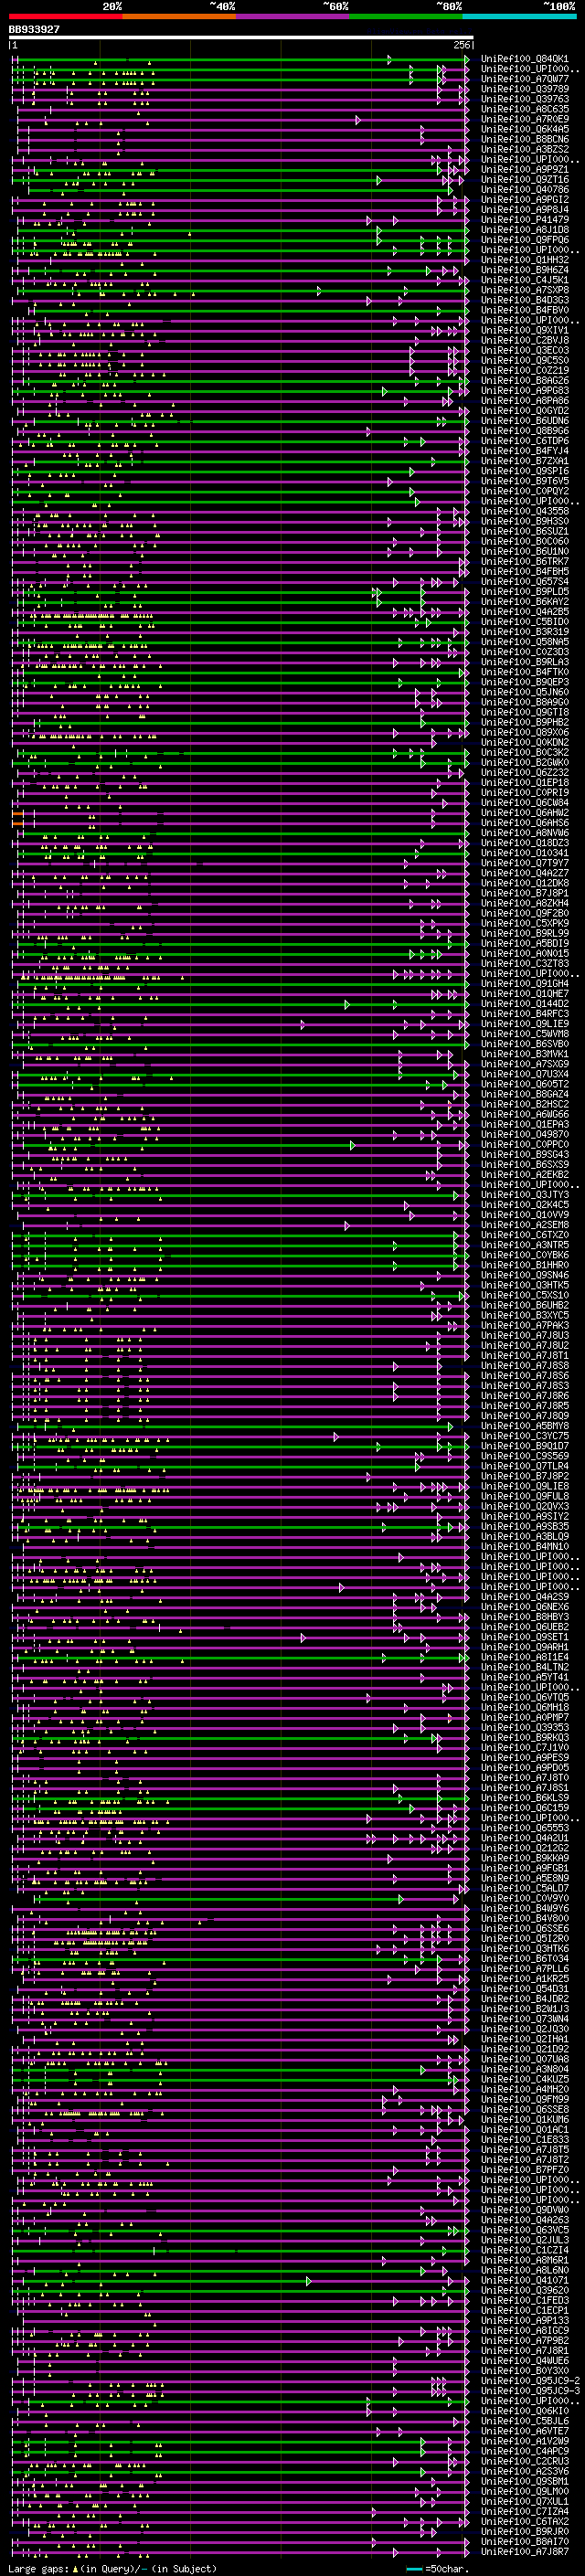Select hit UniRef100_Q3EC03
This screenshot has height=2576, width=585.
(525, 351)
